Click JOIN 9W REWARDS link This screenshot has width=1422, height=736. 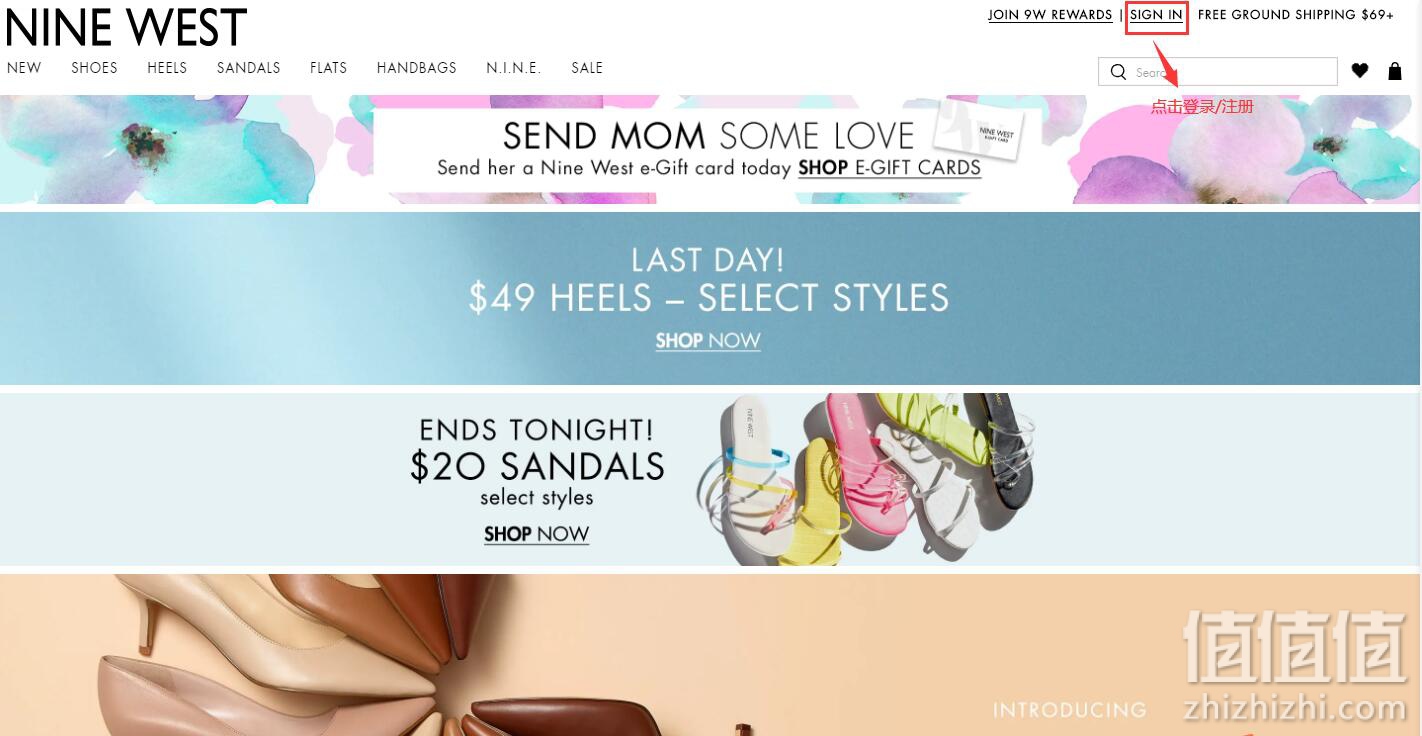coord(1050,15)
